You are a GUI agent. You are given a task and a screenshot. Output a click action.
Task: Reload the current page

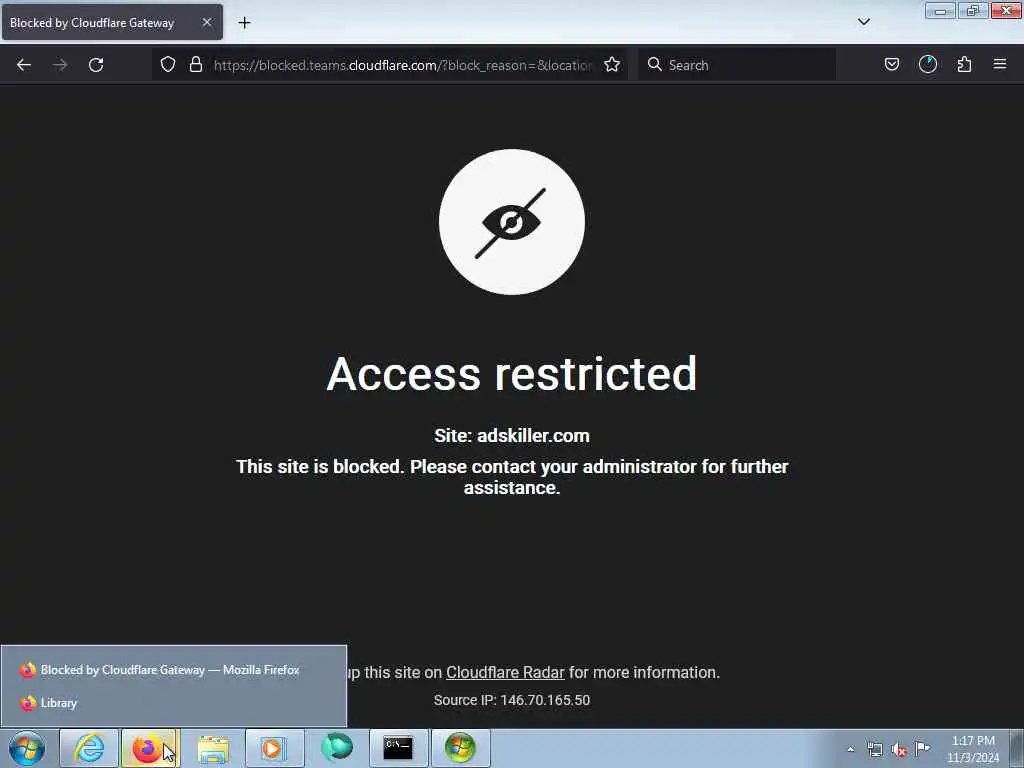[96, 65]
